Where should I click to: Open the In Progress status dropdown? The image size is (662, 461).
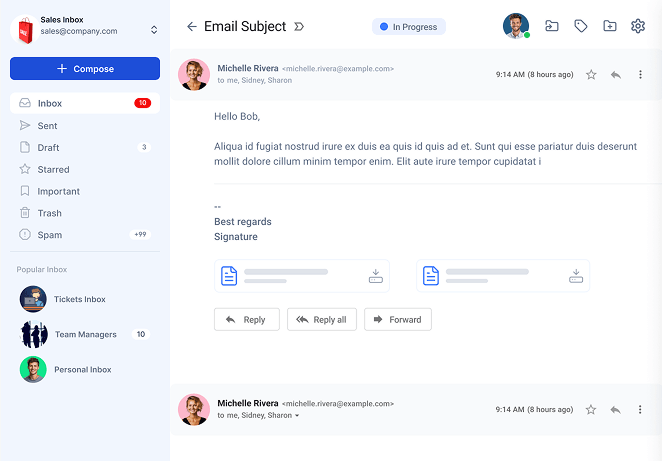click(408, 27)
